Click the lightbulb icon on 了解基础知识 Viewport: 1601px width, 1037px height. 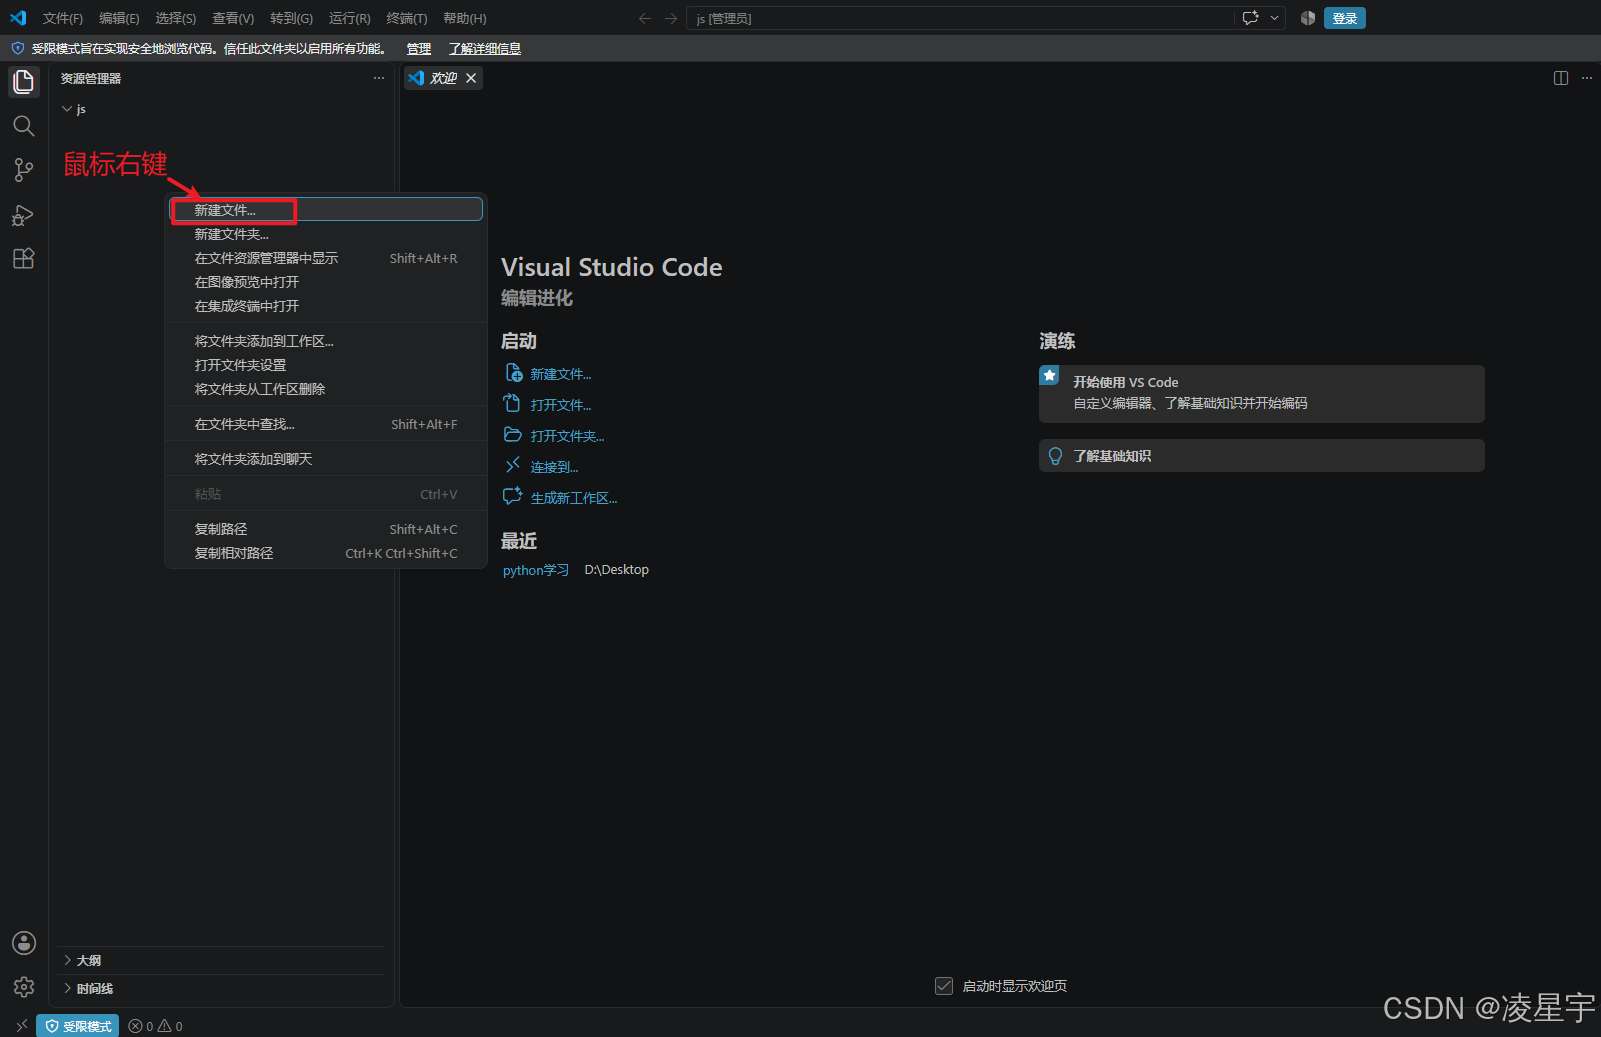[1055, 456]
